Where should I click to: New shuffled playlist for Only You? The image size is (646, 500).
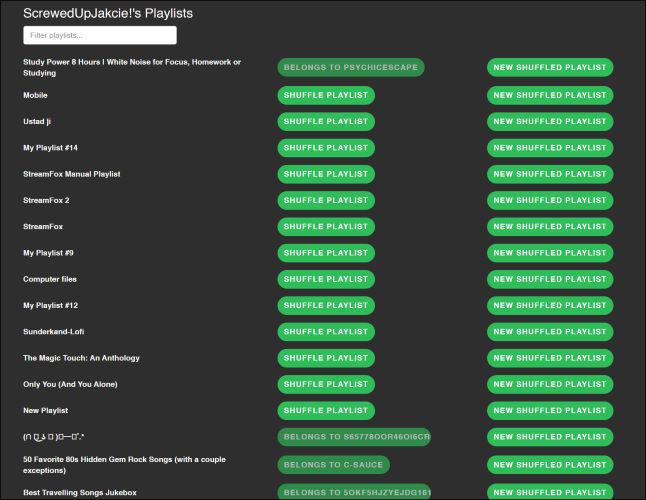pyautogui.click(x=550, y=384)
